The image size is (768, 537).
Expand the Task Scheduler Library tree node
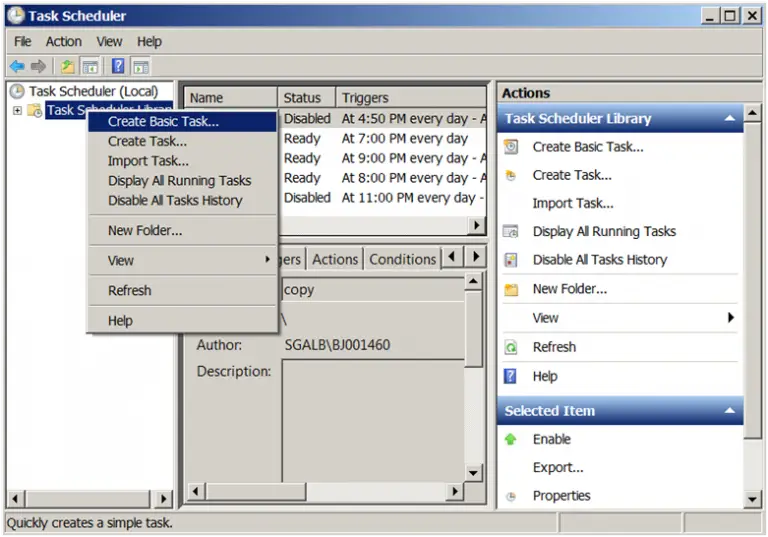18,110
